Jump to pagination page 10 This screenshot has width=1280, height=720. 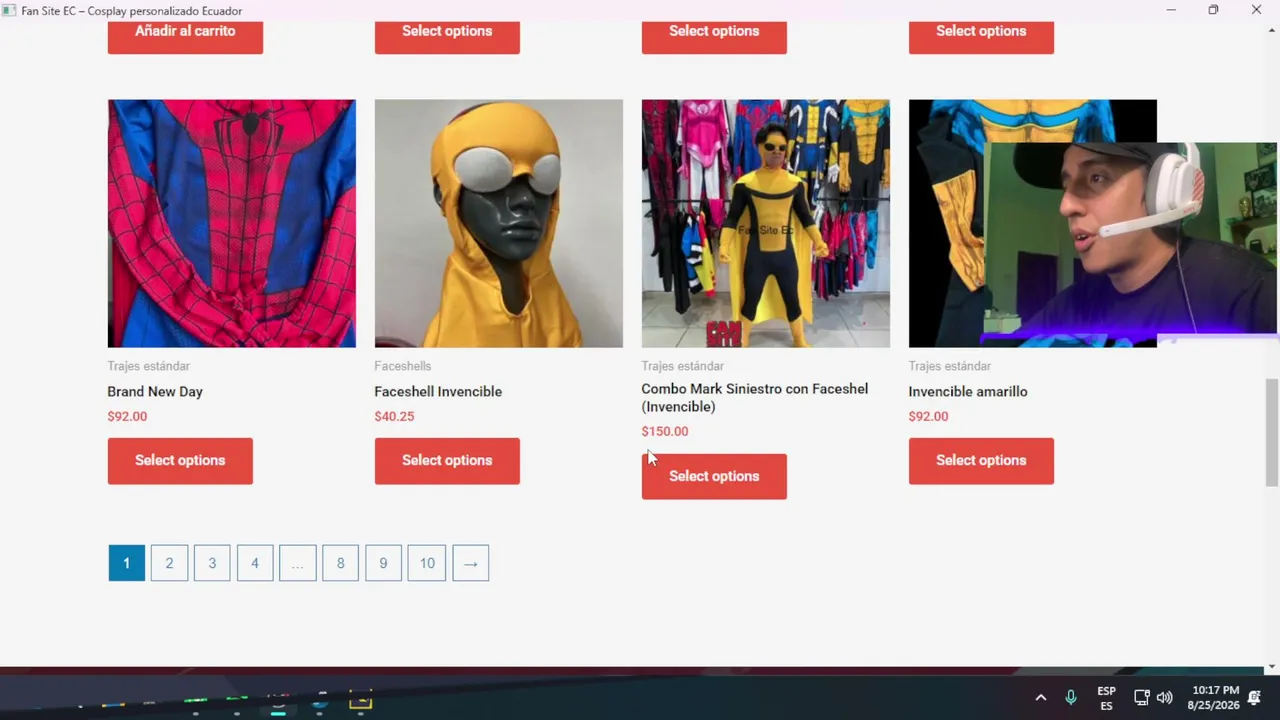[x=427, y=563]
